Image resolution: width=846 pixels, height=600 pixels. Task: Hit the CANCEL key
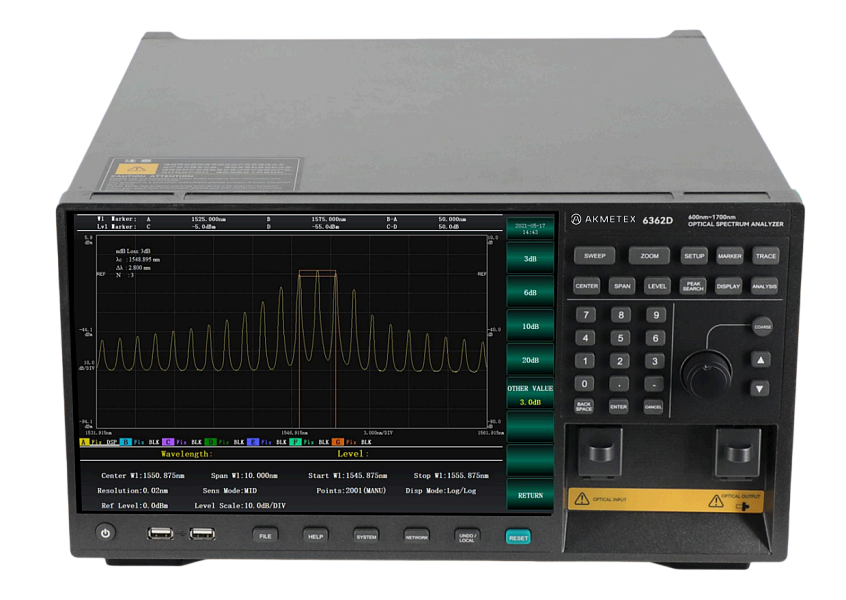[653, 407]
